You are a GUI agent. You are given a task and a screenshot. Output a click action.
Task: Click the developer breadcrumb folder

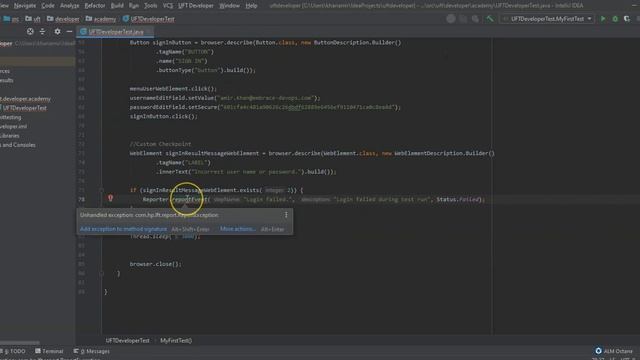pyautogui.click(x=63, y=19)
